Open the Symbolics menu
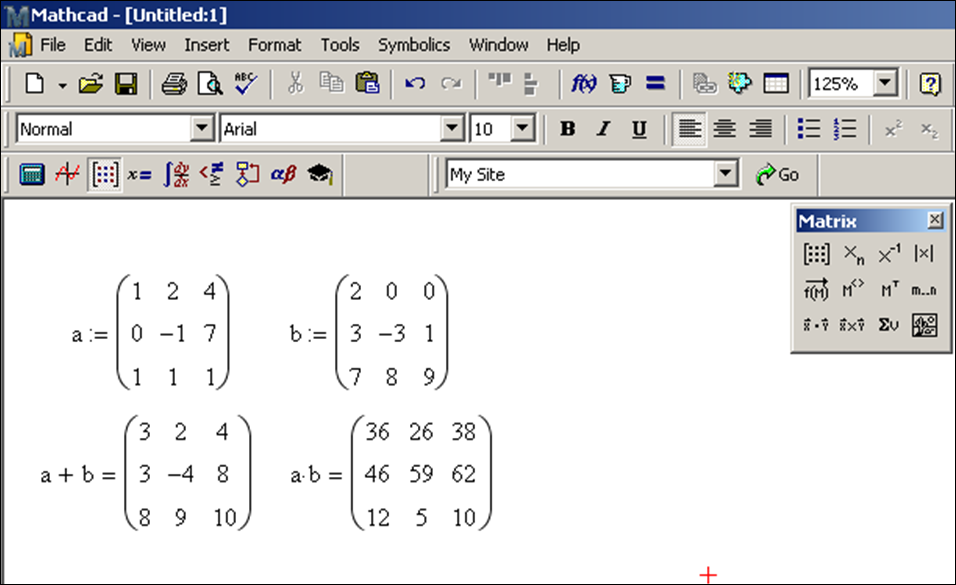The width and height of the screenshot is (956, 585). 413,45
